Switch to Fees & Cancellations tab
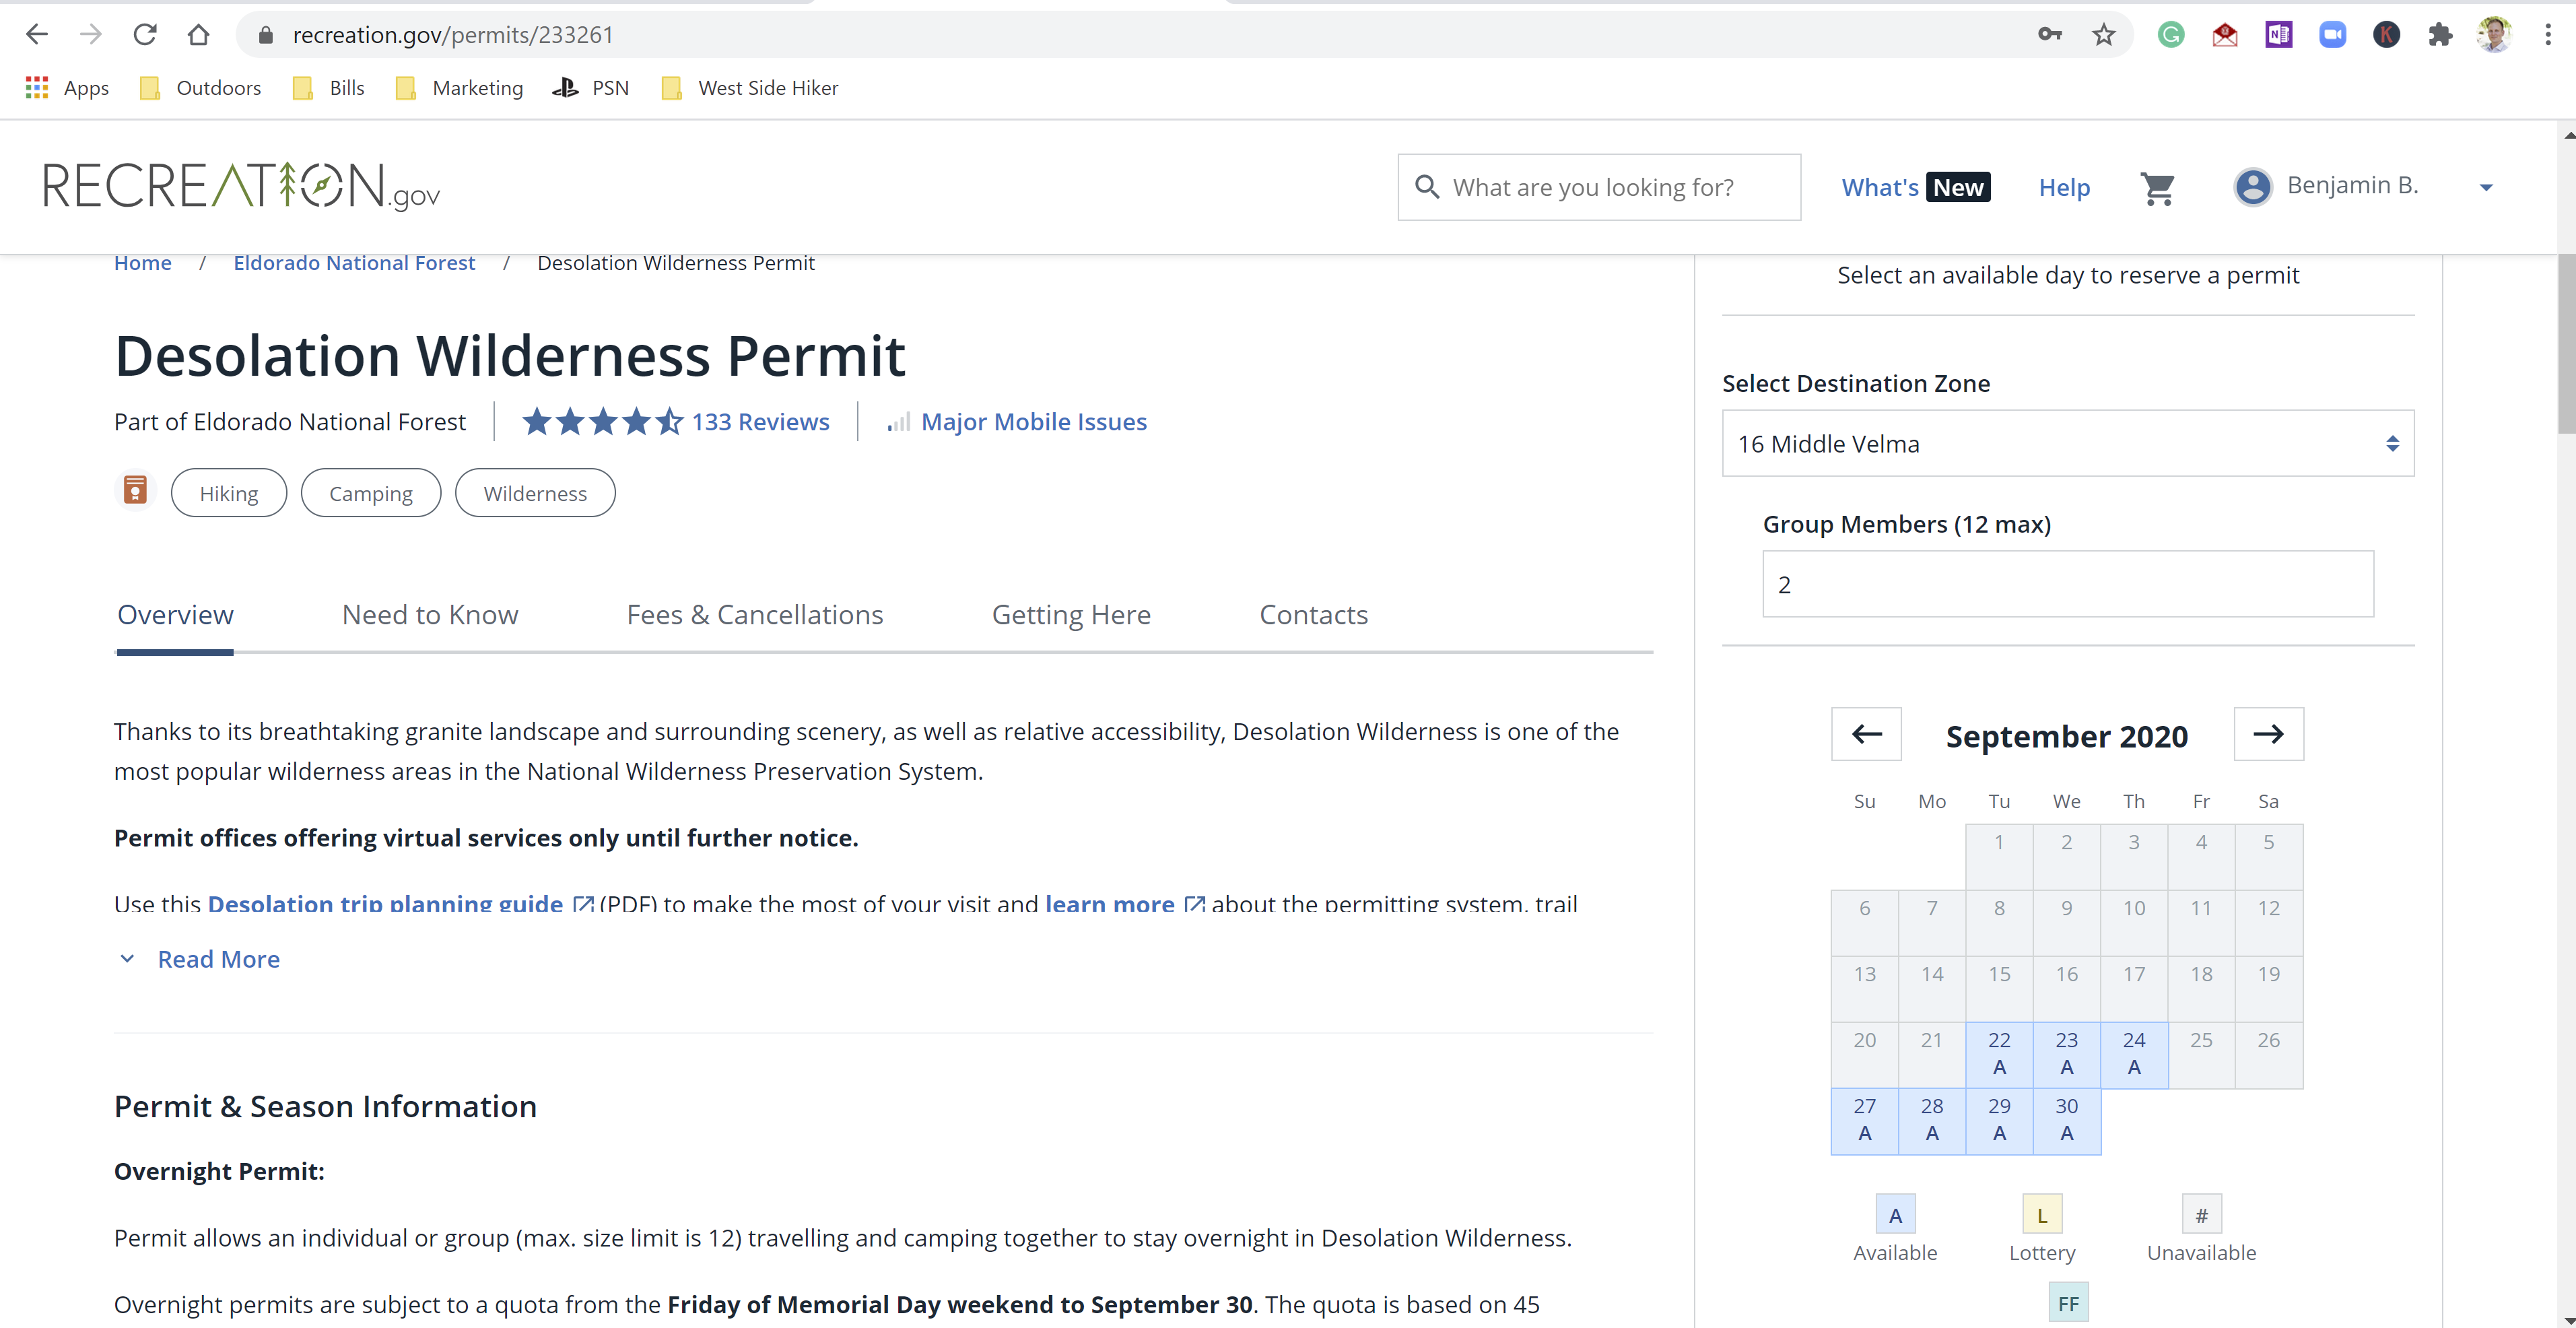2576x1328 pixels. (x=755, y=615)
